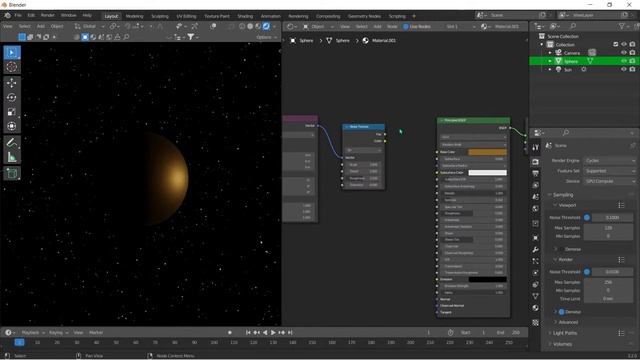Open the Object Data properties tab
Image resolution: width=640 pixels, height=360 pixels.
[x=536, y=296]
